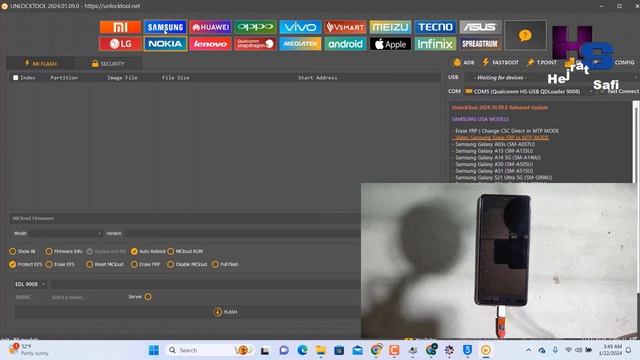Click the taskbar Search box

click(210, 350)
